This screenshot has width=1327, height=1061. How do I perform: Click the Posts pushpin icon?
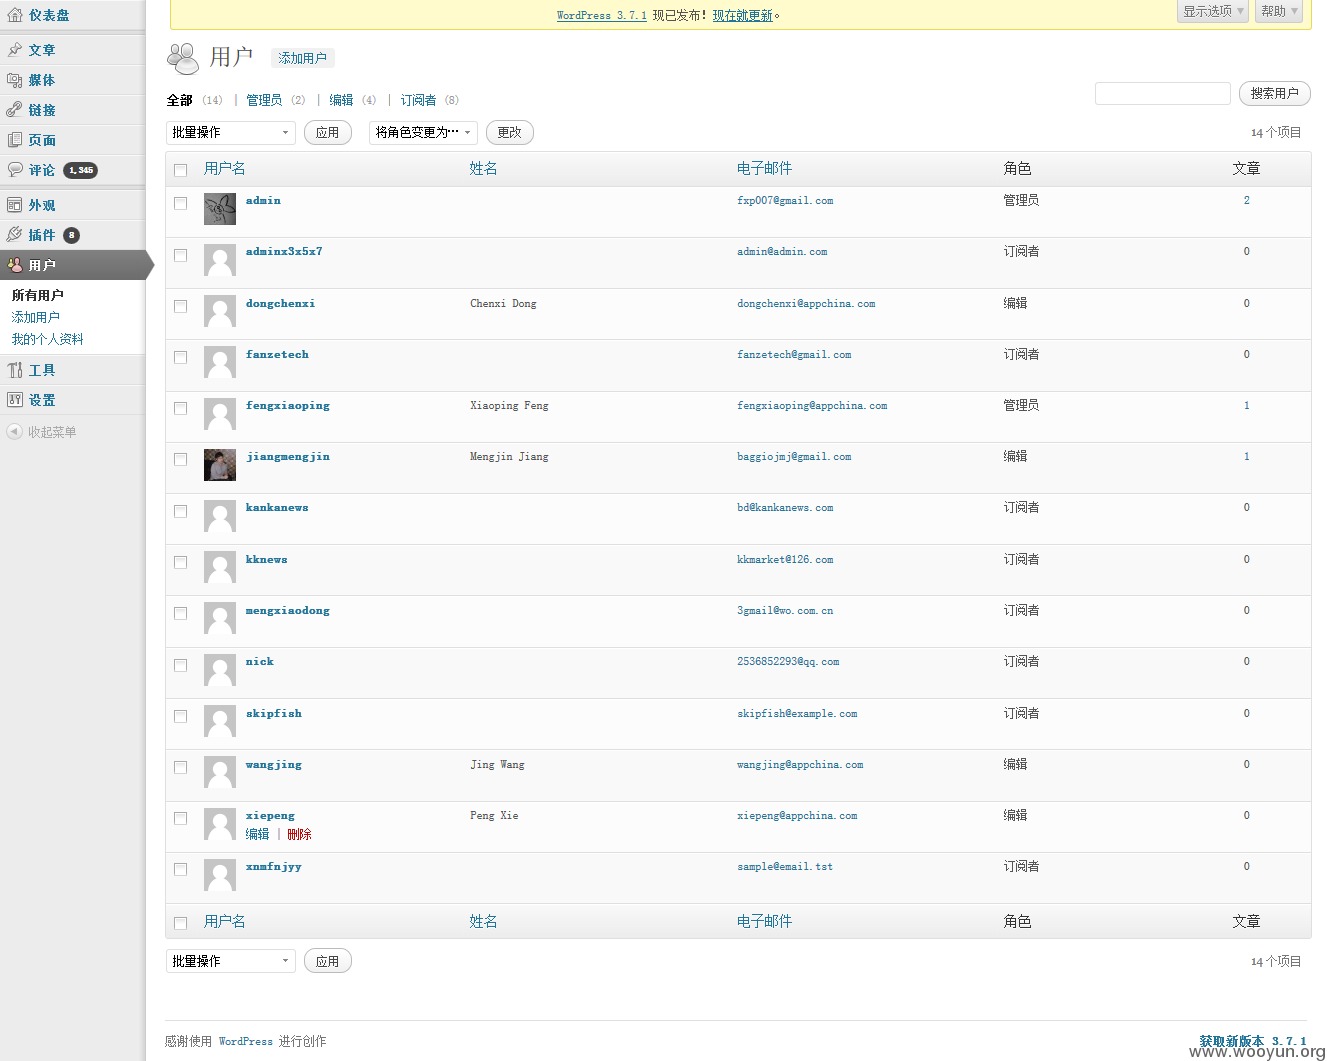coord(15,49)
